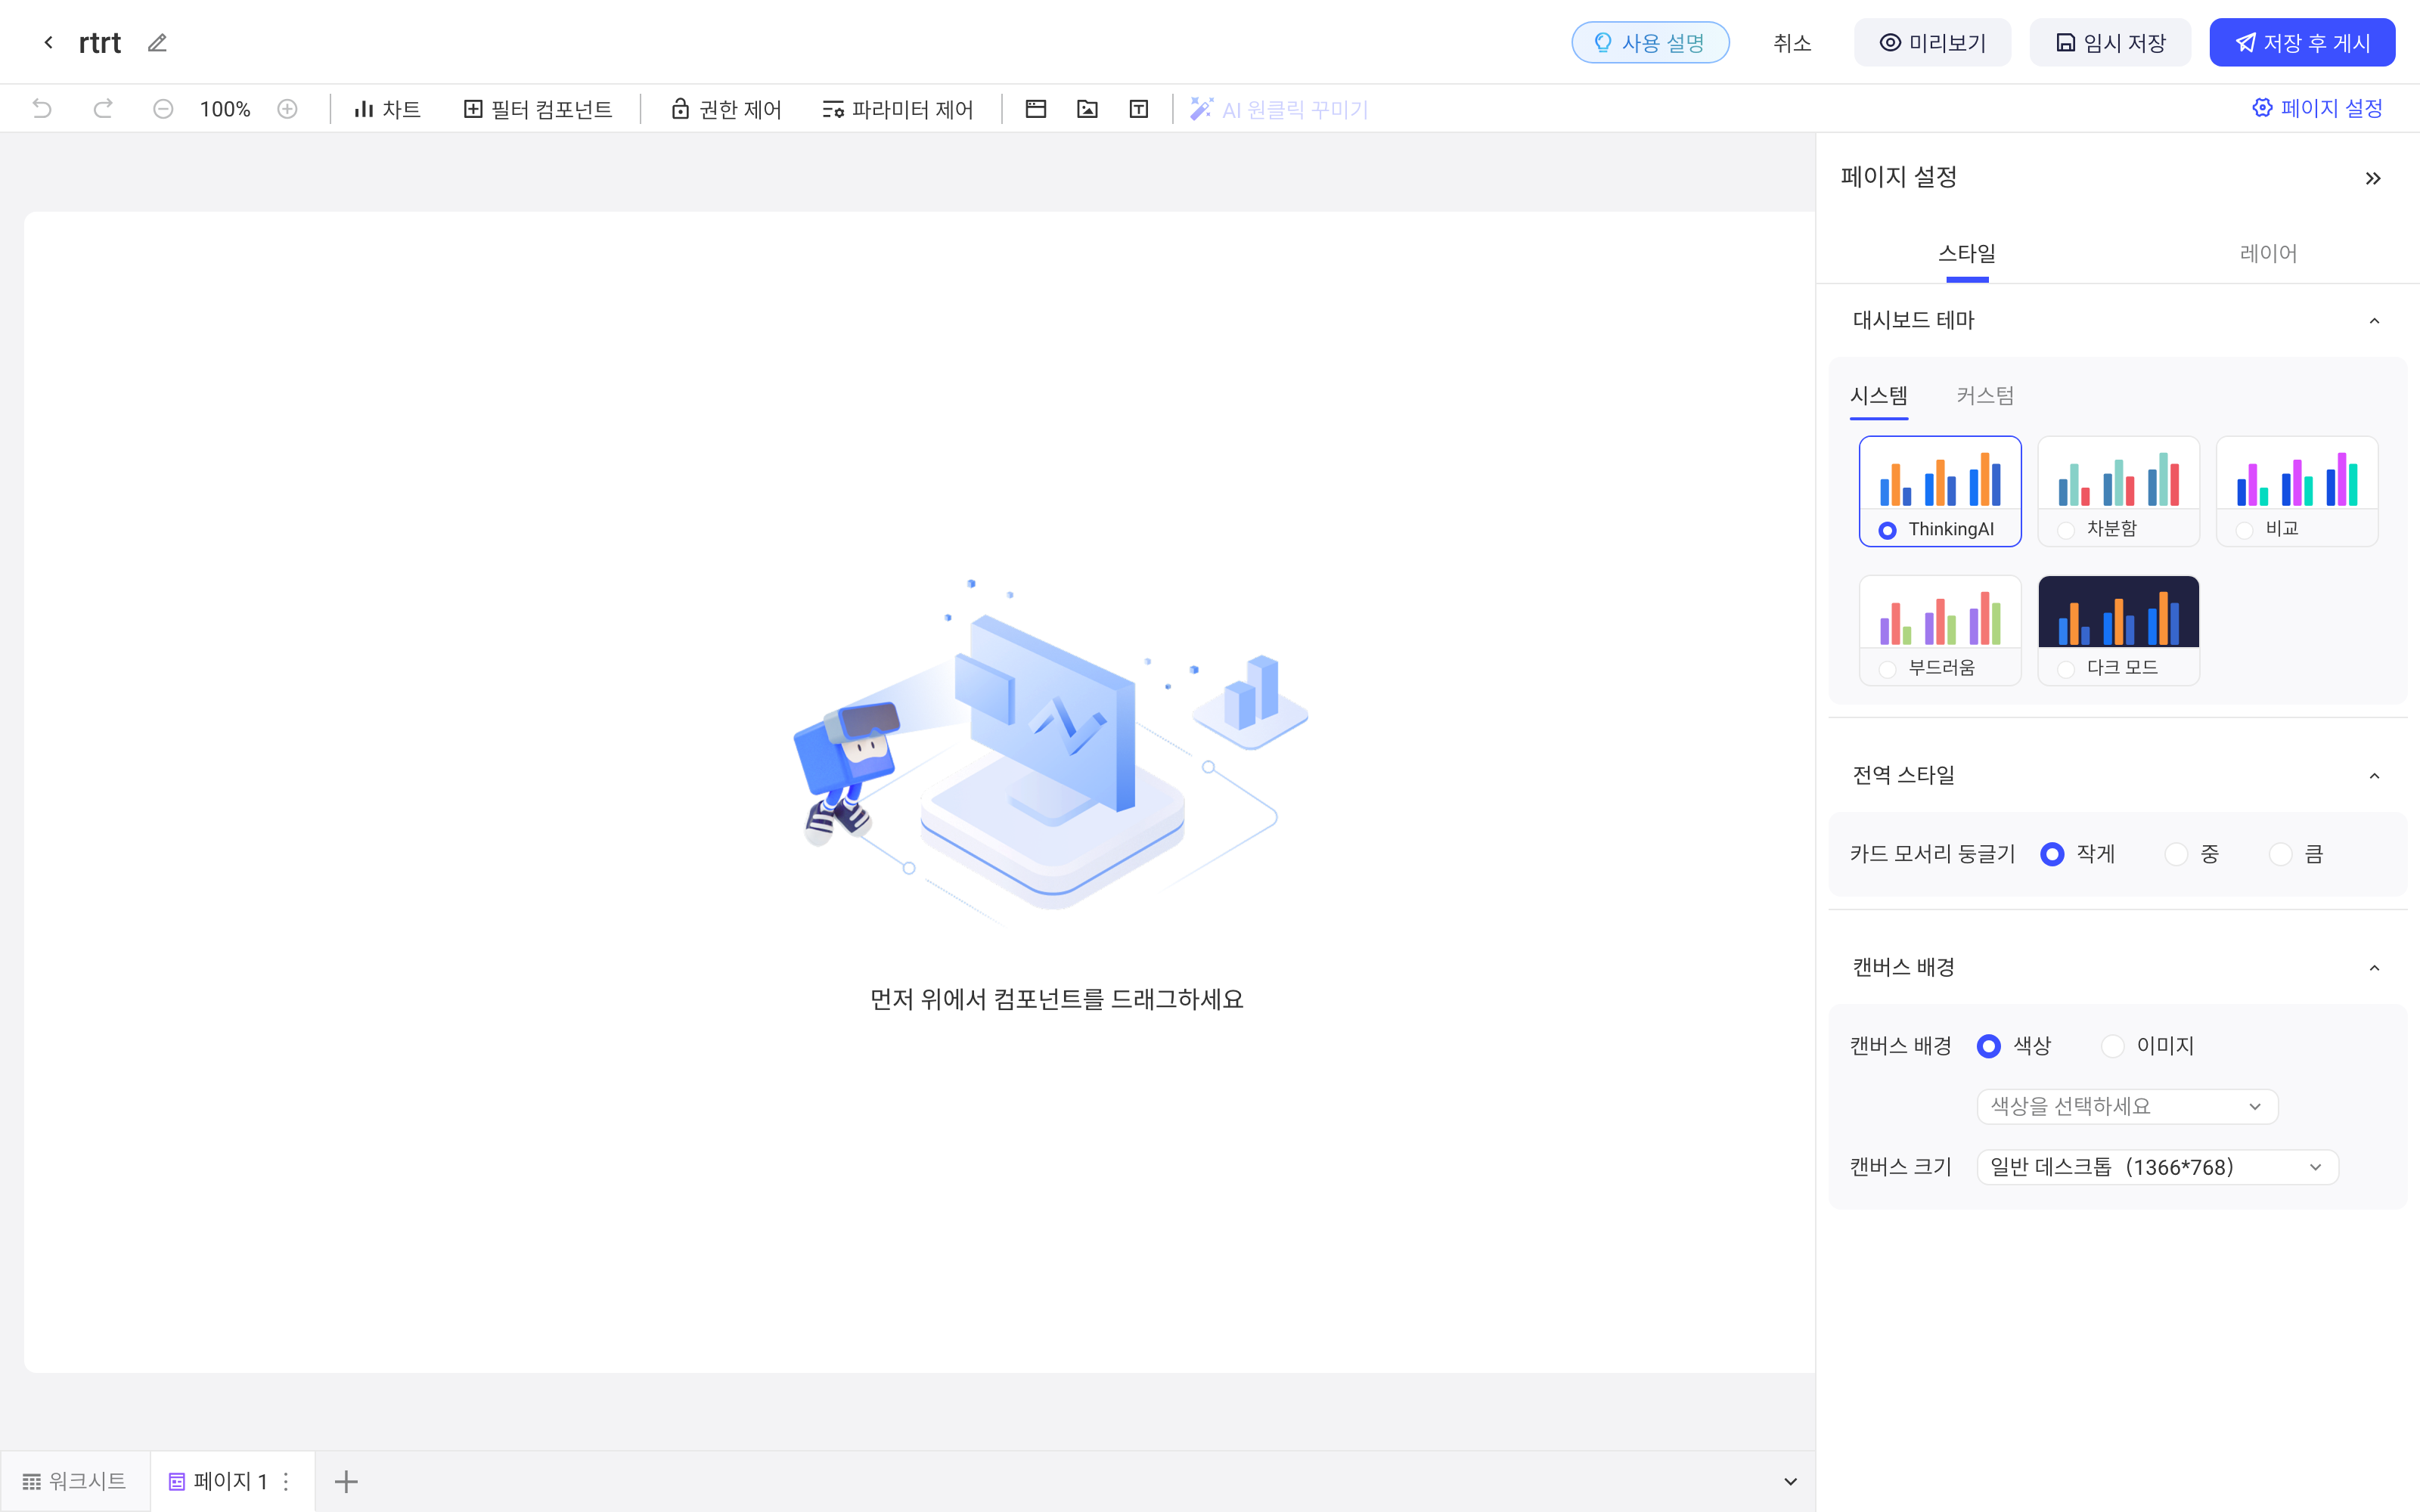
Task: Open 파라미터 제어
Action: 897,109
